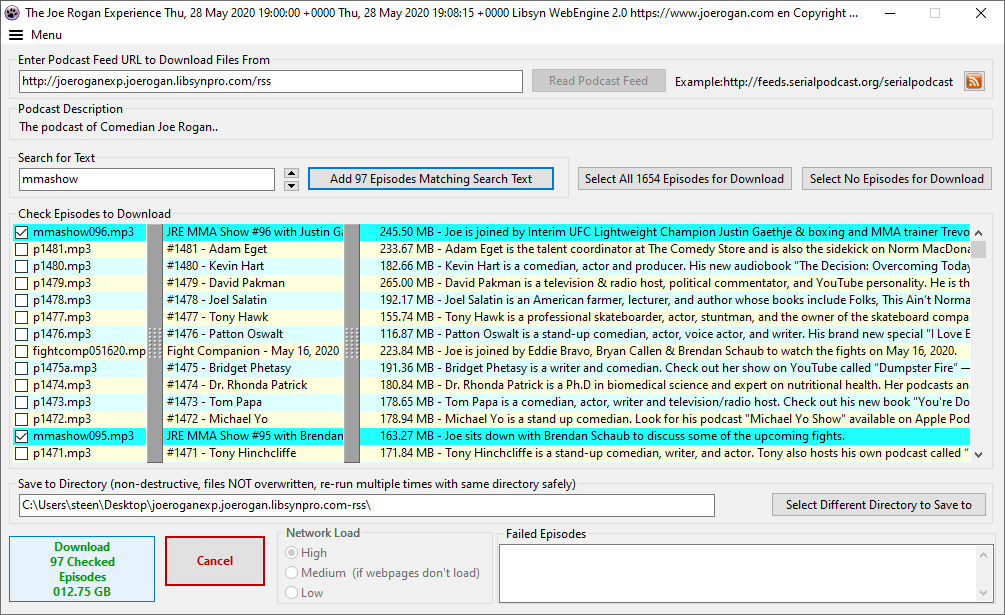Select High network load radio button
Screen dimensions: 1005x615
292,552
